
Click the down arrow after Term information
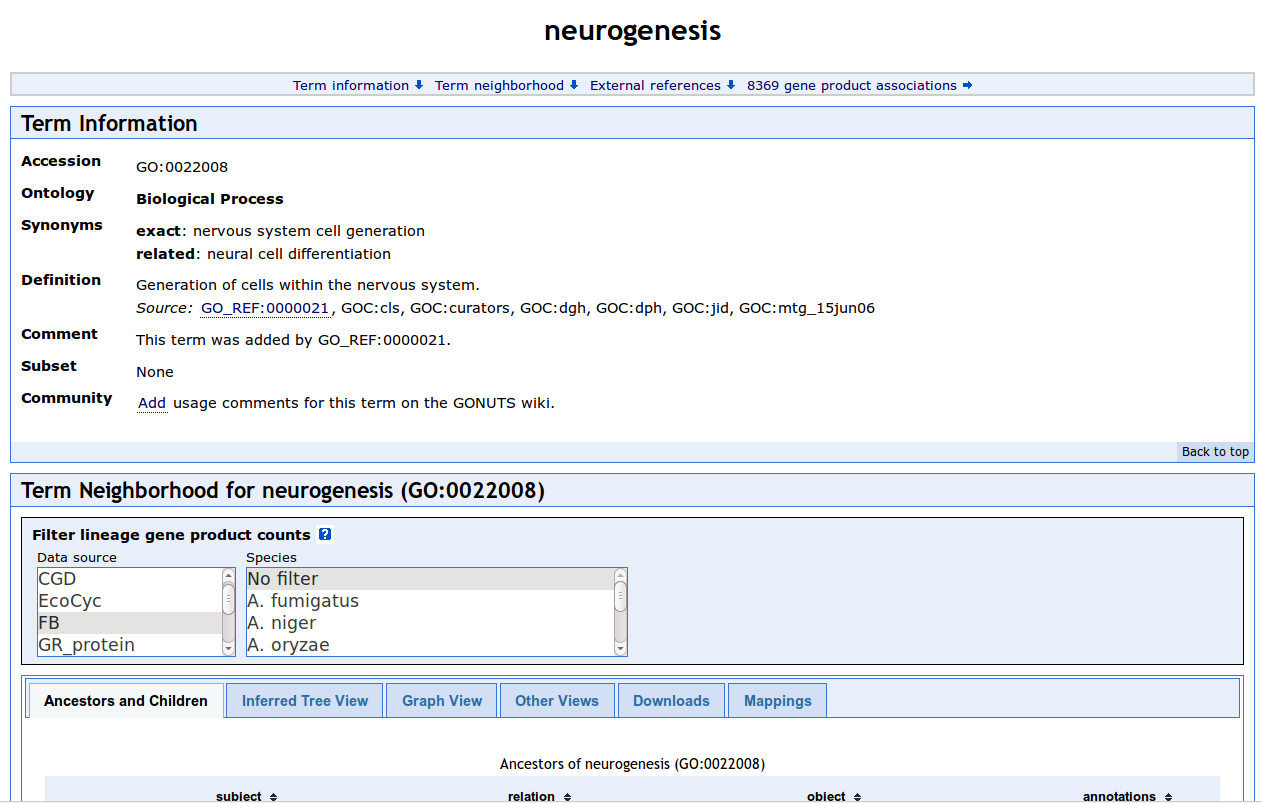coord(419,86)
